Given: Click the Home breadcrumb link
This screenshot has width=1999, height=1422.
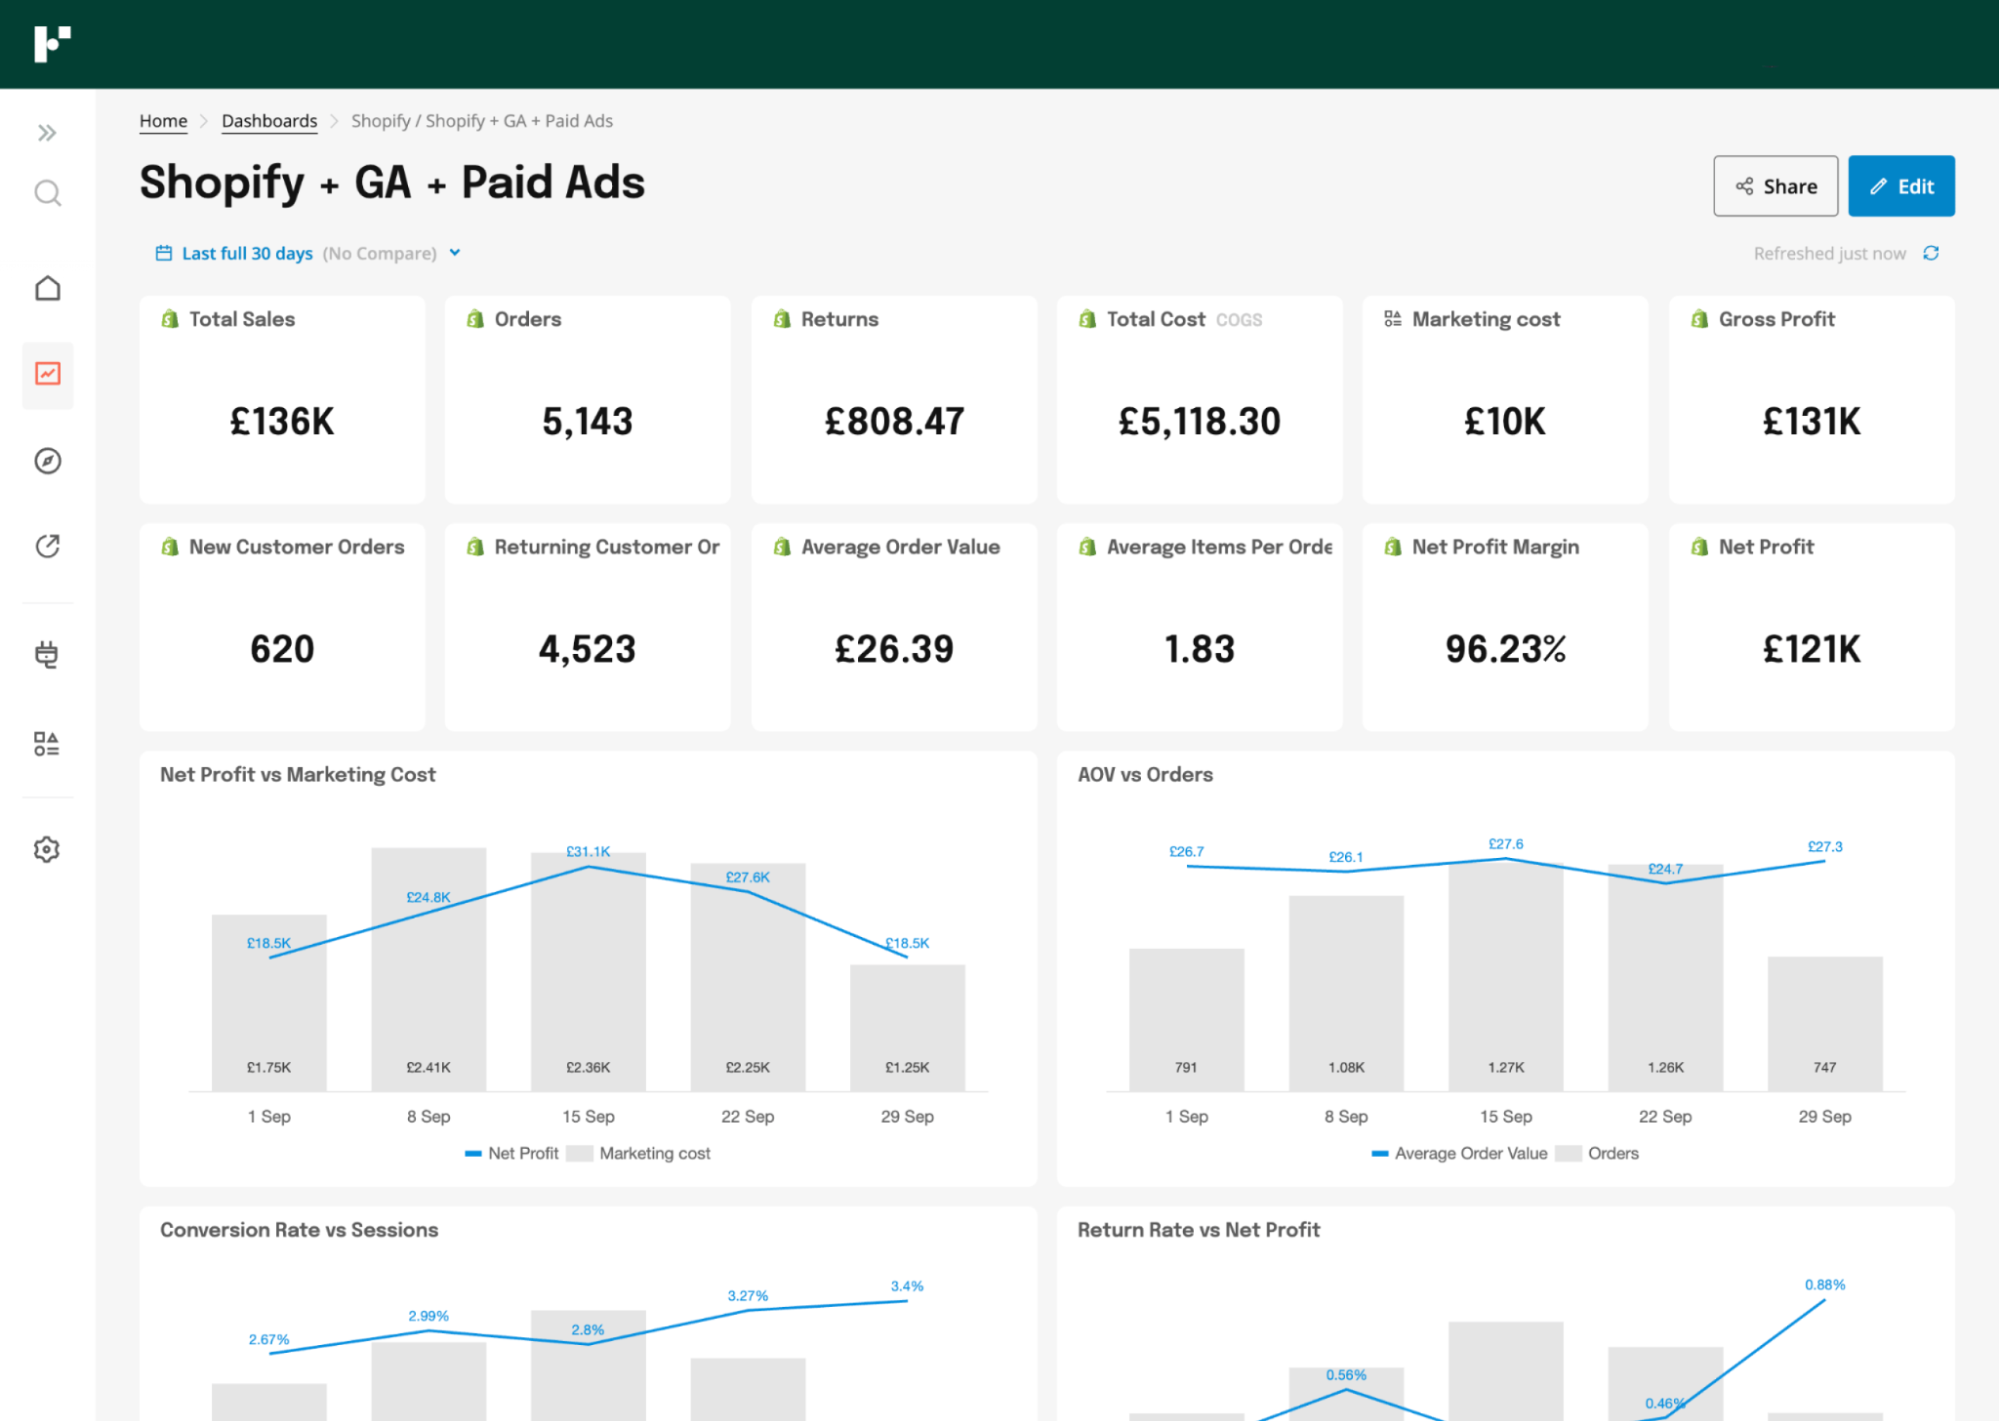Looking at the screenshot, I should [x=163, y=120].
